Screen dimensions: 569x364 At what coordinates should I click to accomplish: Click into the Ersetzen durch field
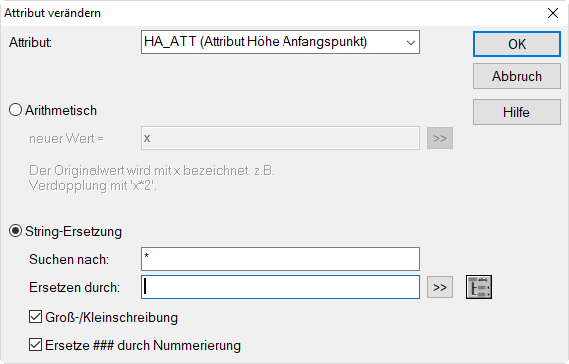pyautogui.click(x=280, y=287)
